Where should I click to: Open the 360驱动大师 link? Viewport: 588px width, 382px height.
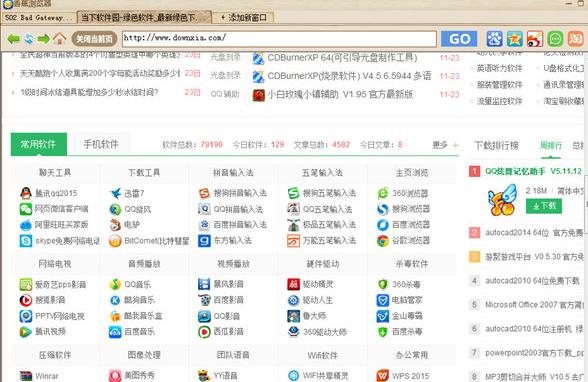point(325,332)
